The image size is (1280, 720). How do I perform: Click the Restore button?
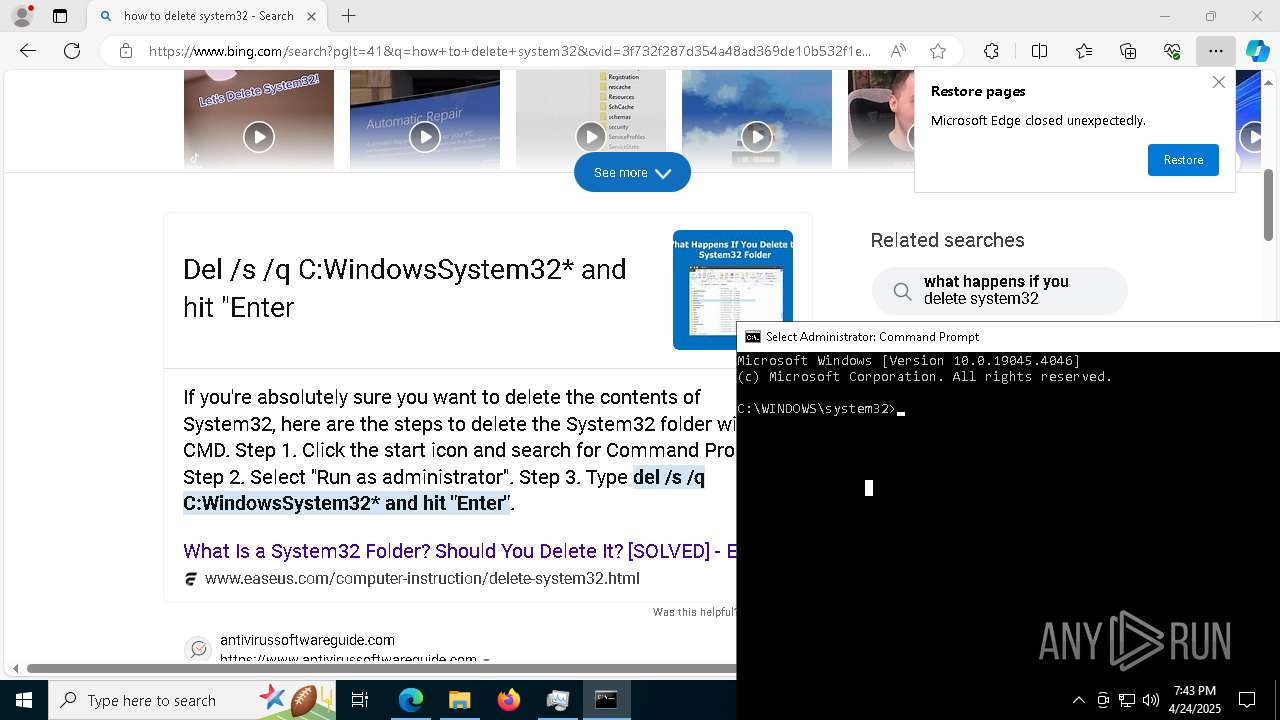pos(1183,160)
